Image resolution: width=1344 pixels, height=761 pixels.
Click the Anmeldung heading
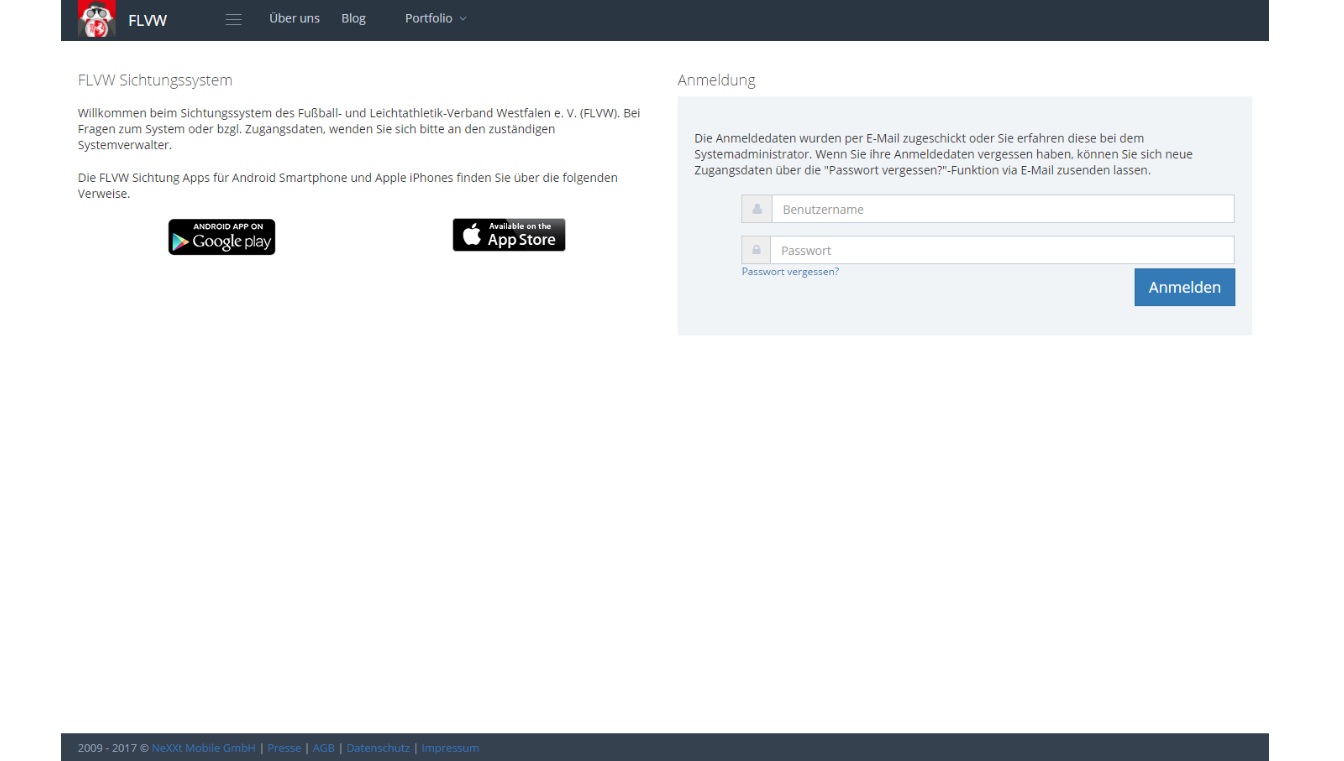716,80
